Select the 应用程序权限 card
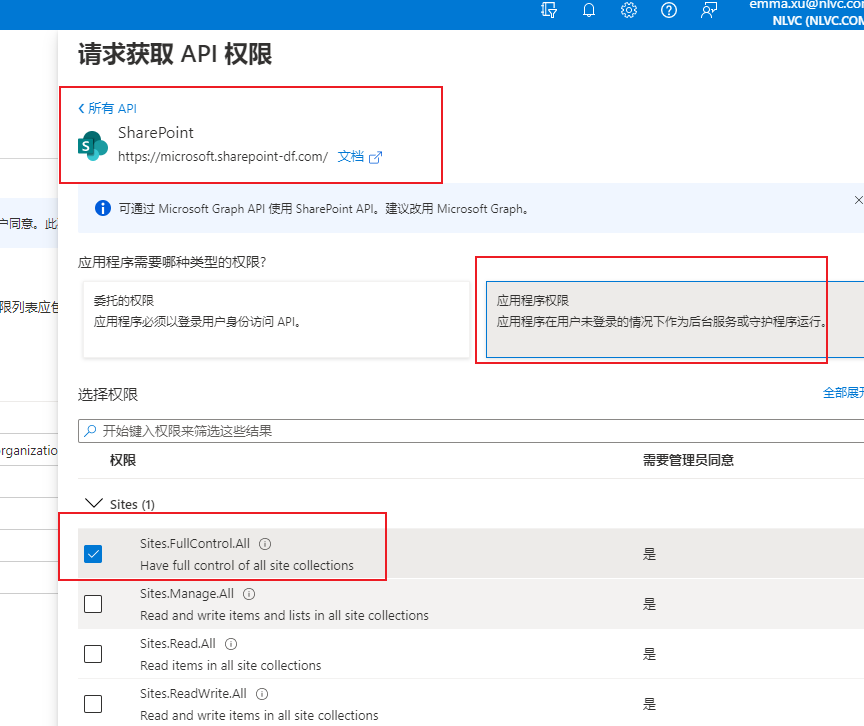This screenshot has height=726, width=864. click(x=675, y=319)
